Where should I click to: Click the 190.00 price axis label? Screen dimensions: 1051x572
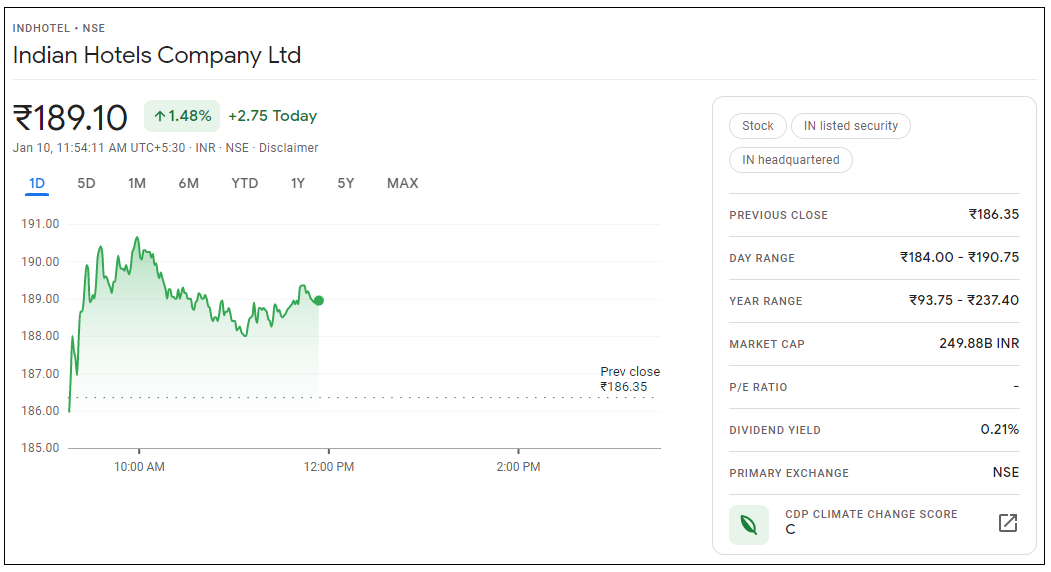click(x=40, y=262)
